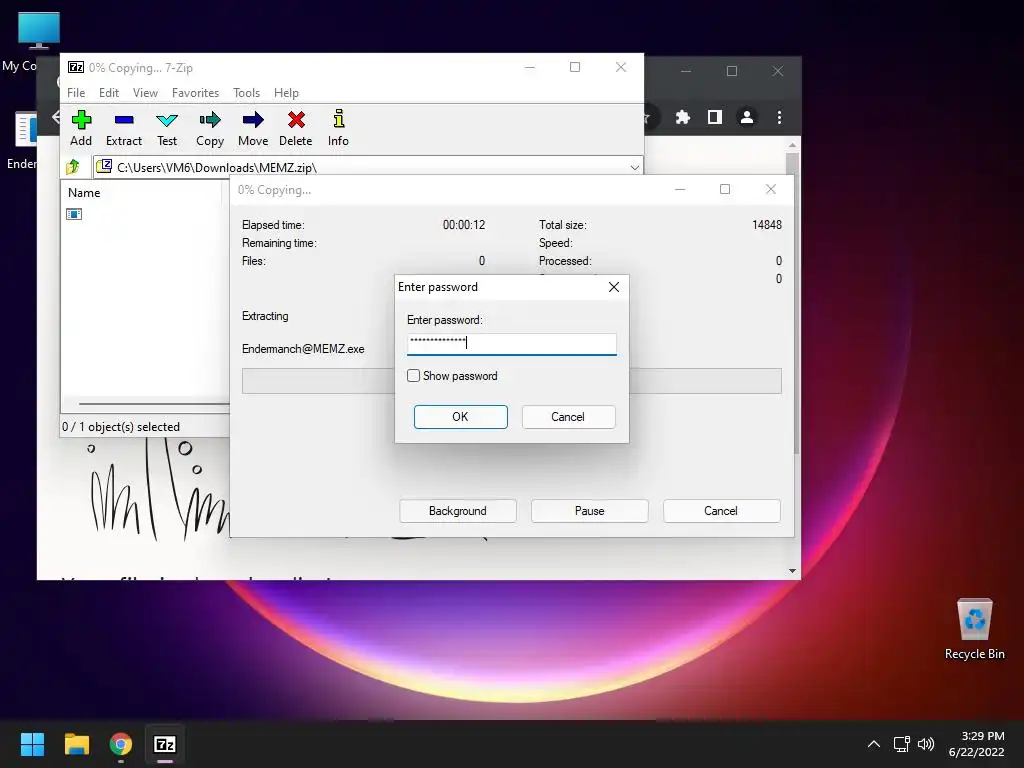Switch to Chrome in the taskbar

click(x=121, y=744)
